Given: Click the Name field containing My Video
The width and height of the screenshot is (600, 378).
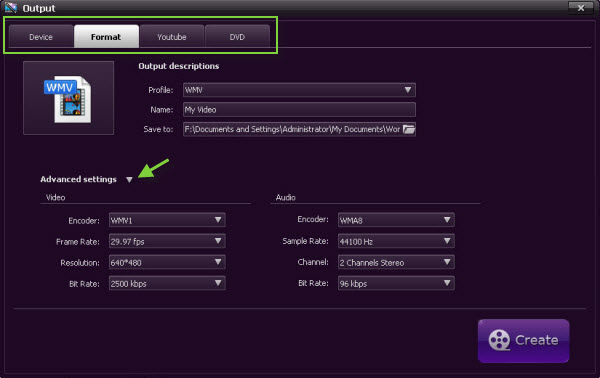Looking at the screenshot, I should (x=299, y=109).
